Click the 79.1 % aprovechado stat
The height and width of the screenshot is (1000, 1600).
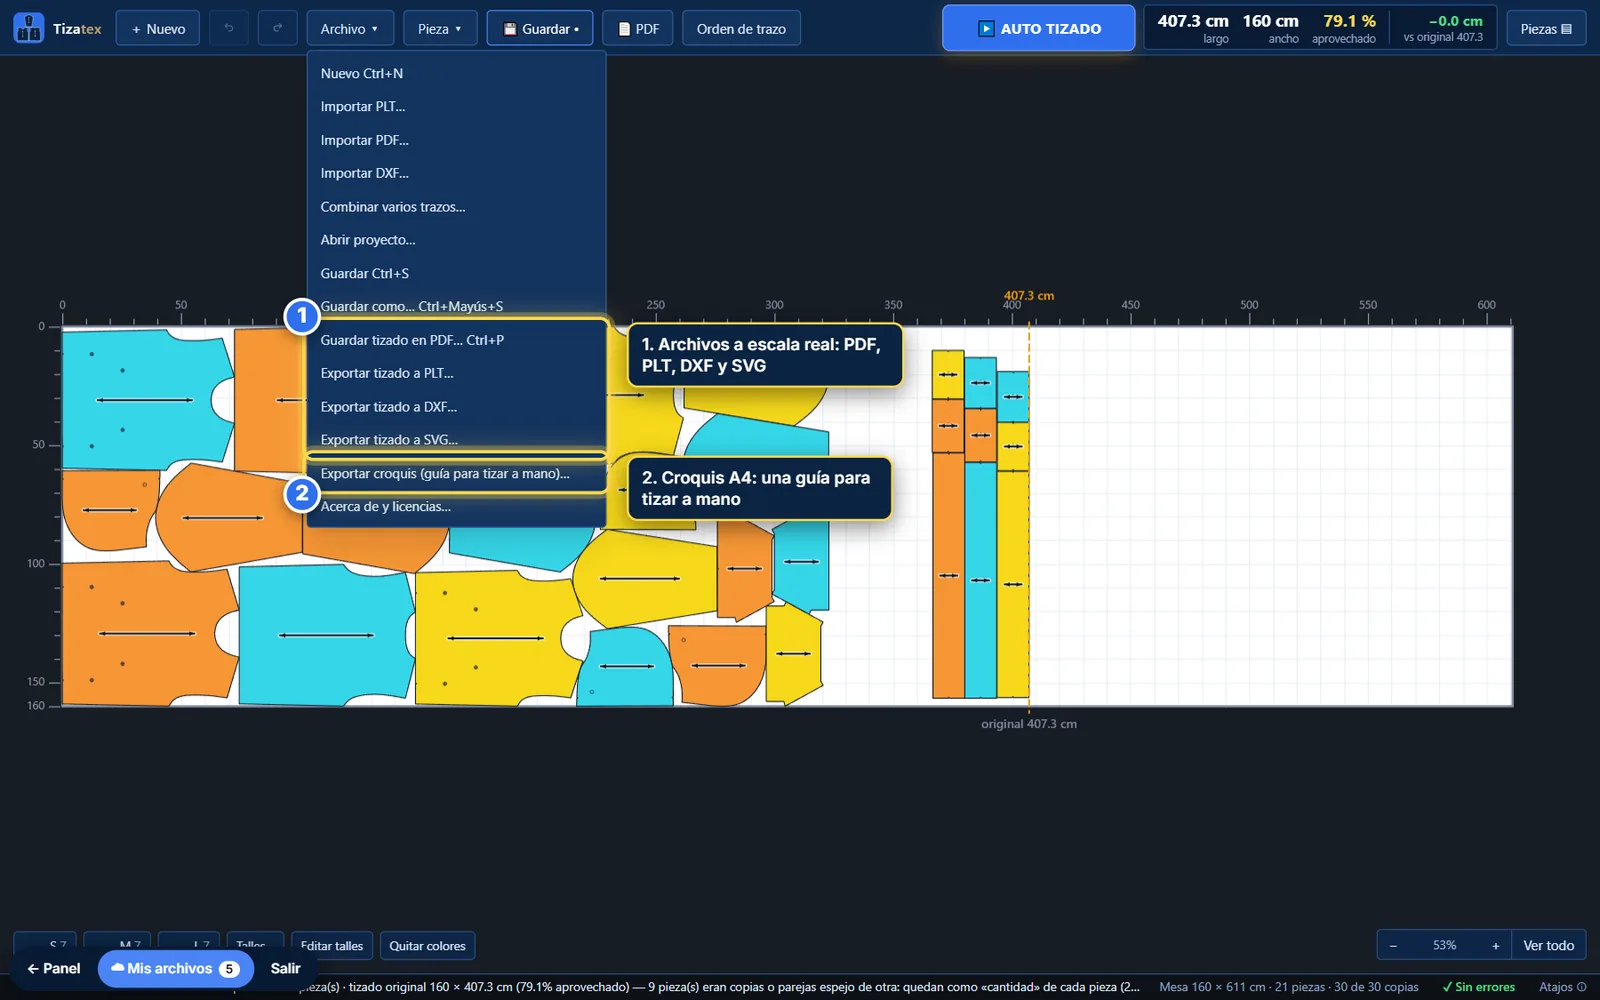(x=1346, y=28)
